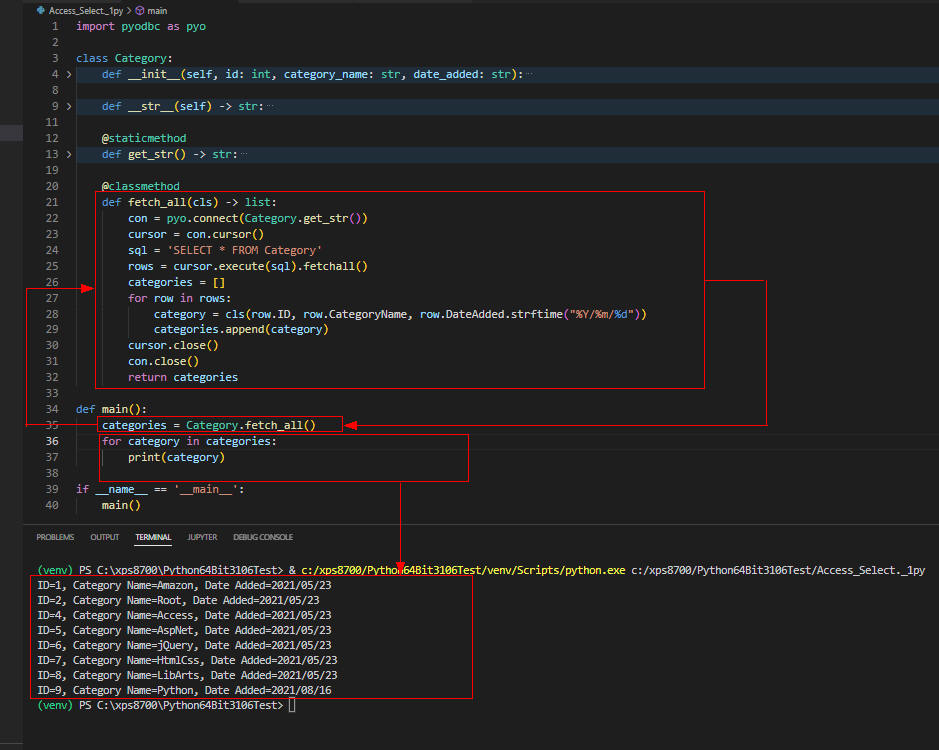Click the 'def main():' line
Viewport: 939px width, 750px height.
[x=111, y=409]
